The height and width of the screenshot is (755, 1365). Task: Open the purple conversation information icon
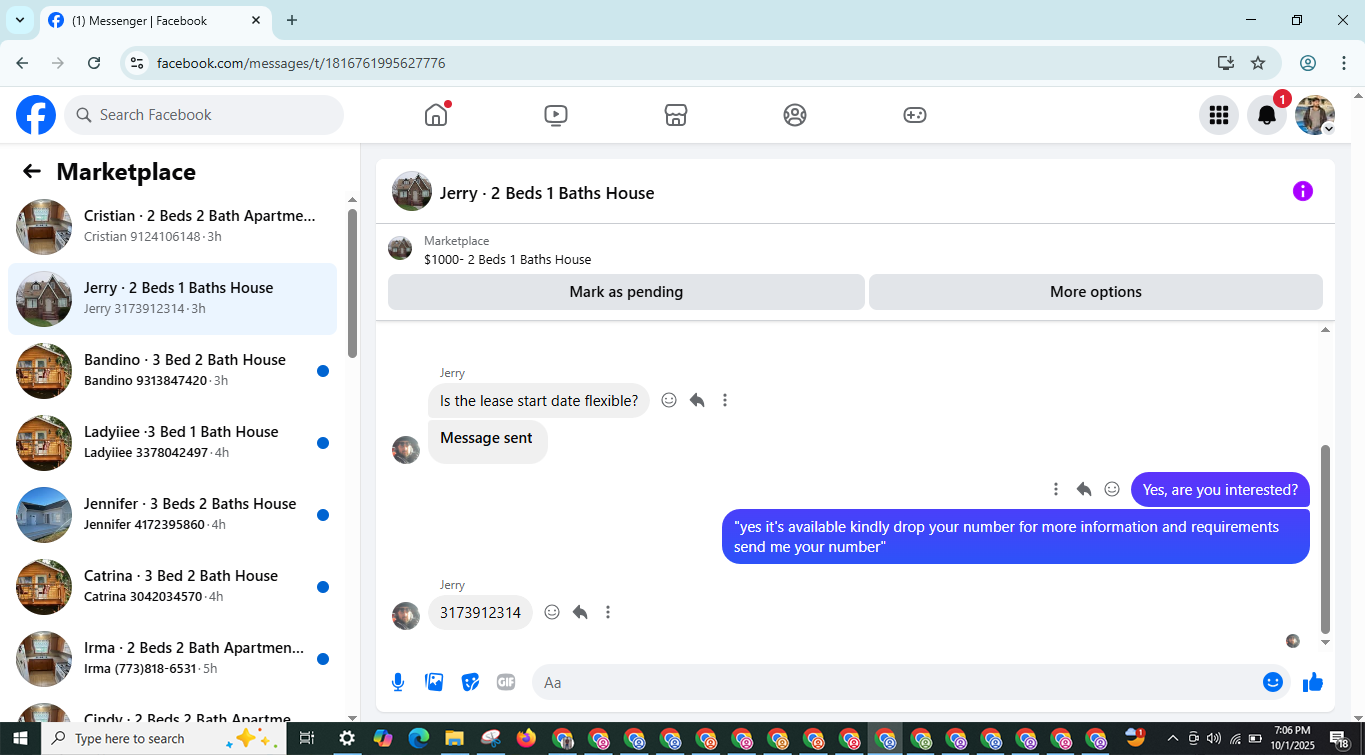pyautogui.click(x=1303, y=191)
